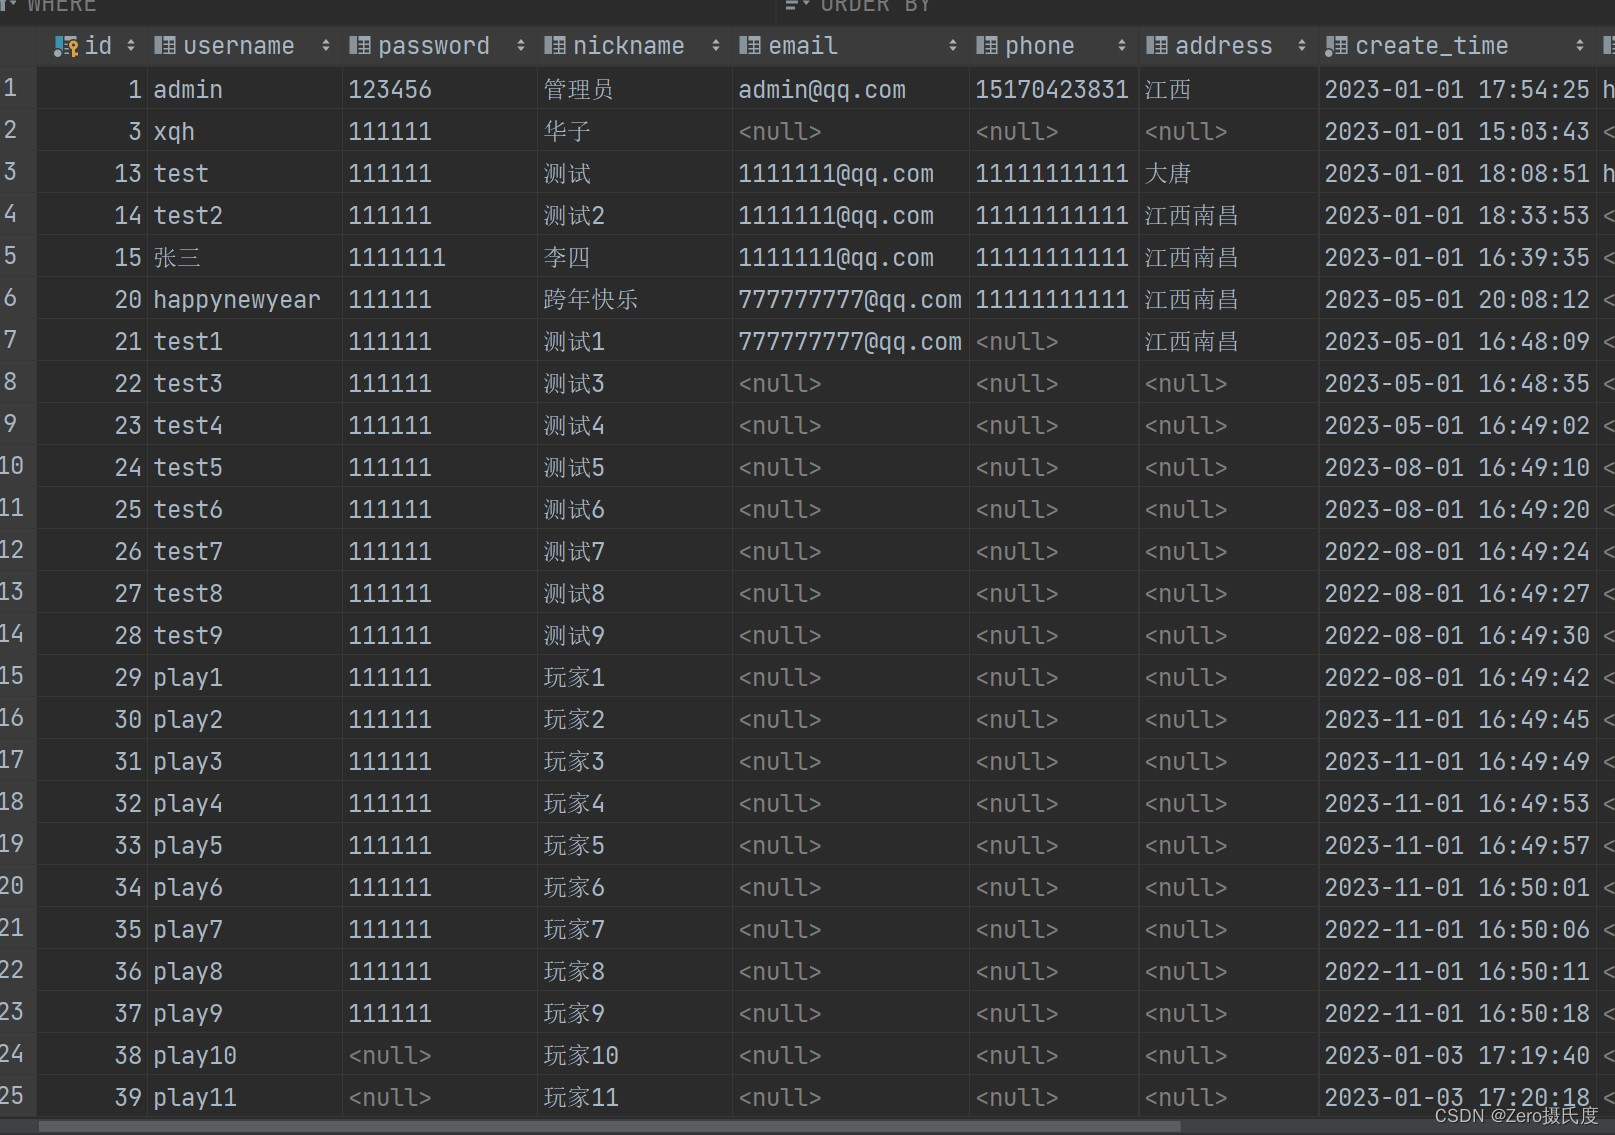Select the cell with username admin

click(x=243, y=90)
